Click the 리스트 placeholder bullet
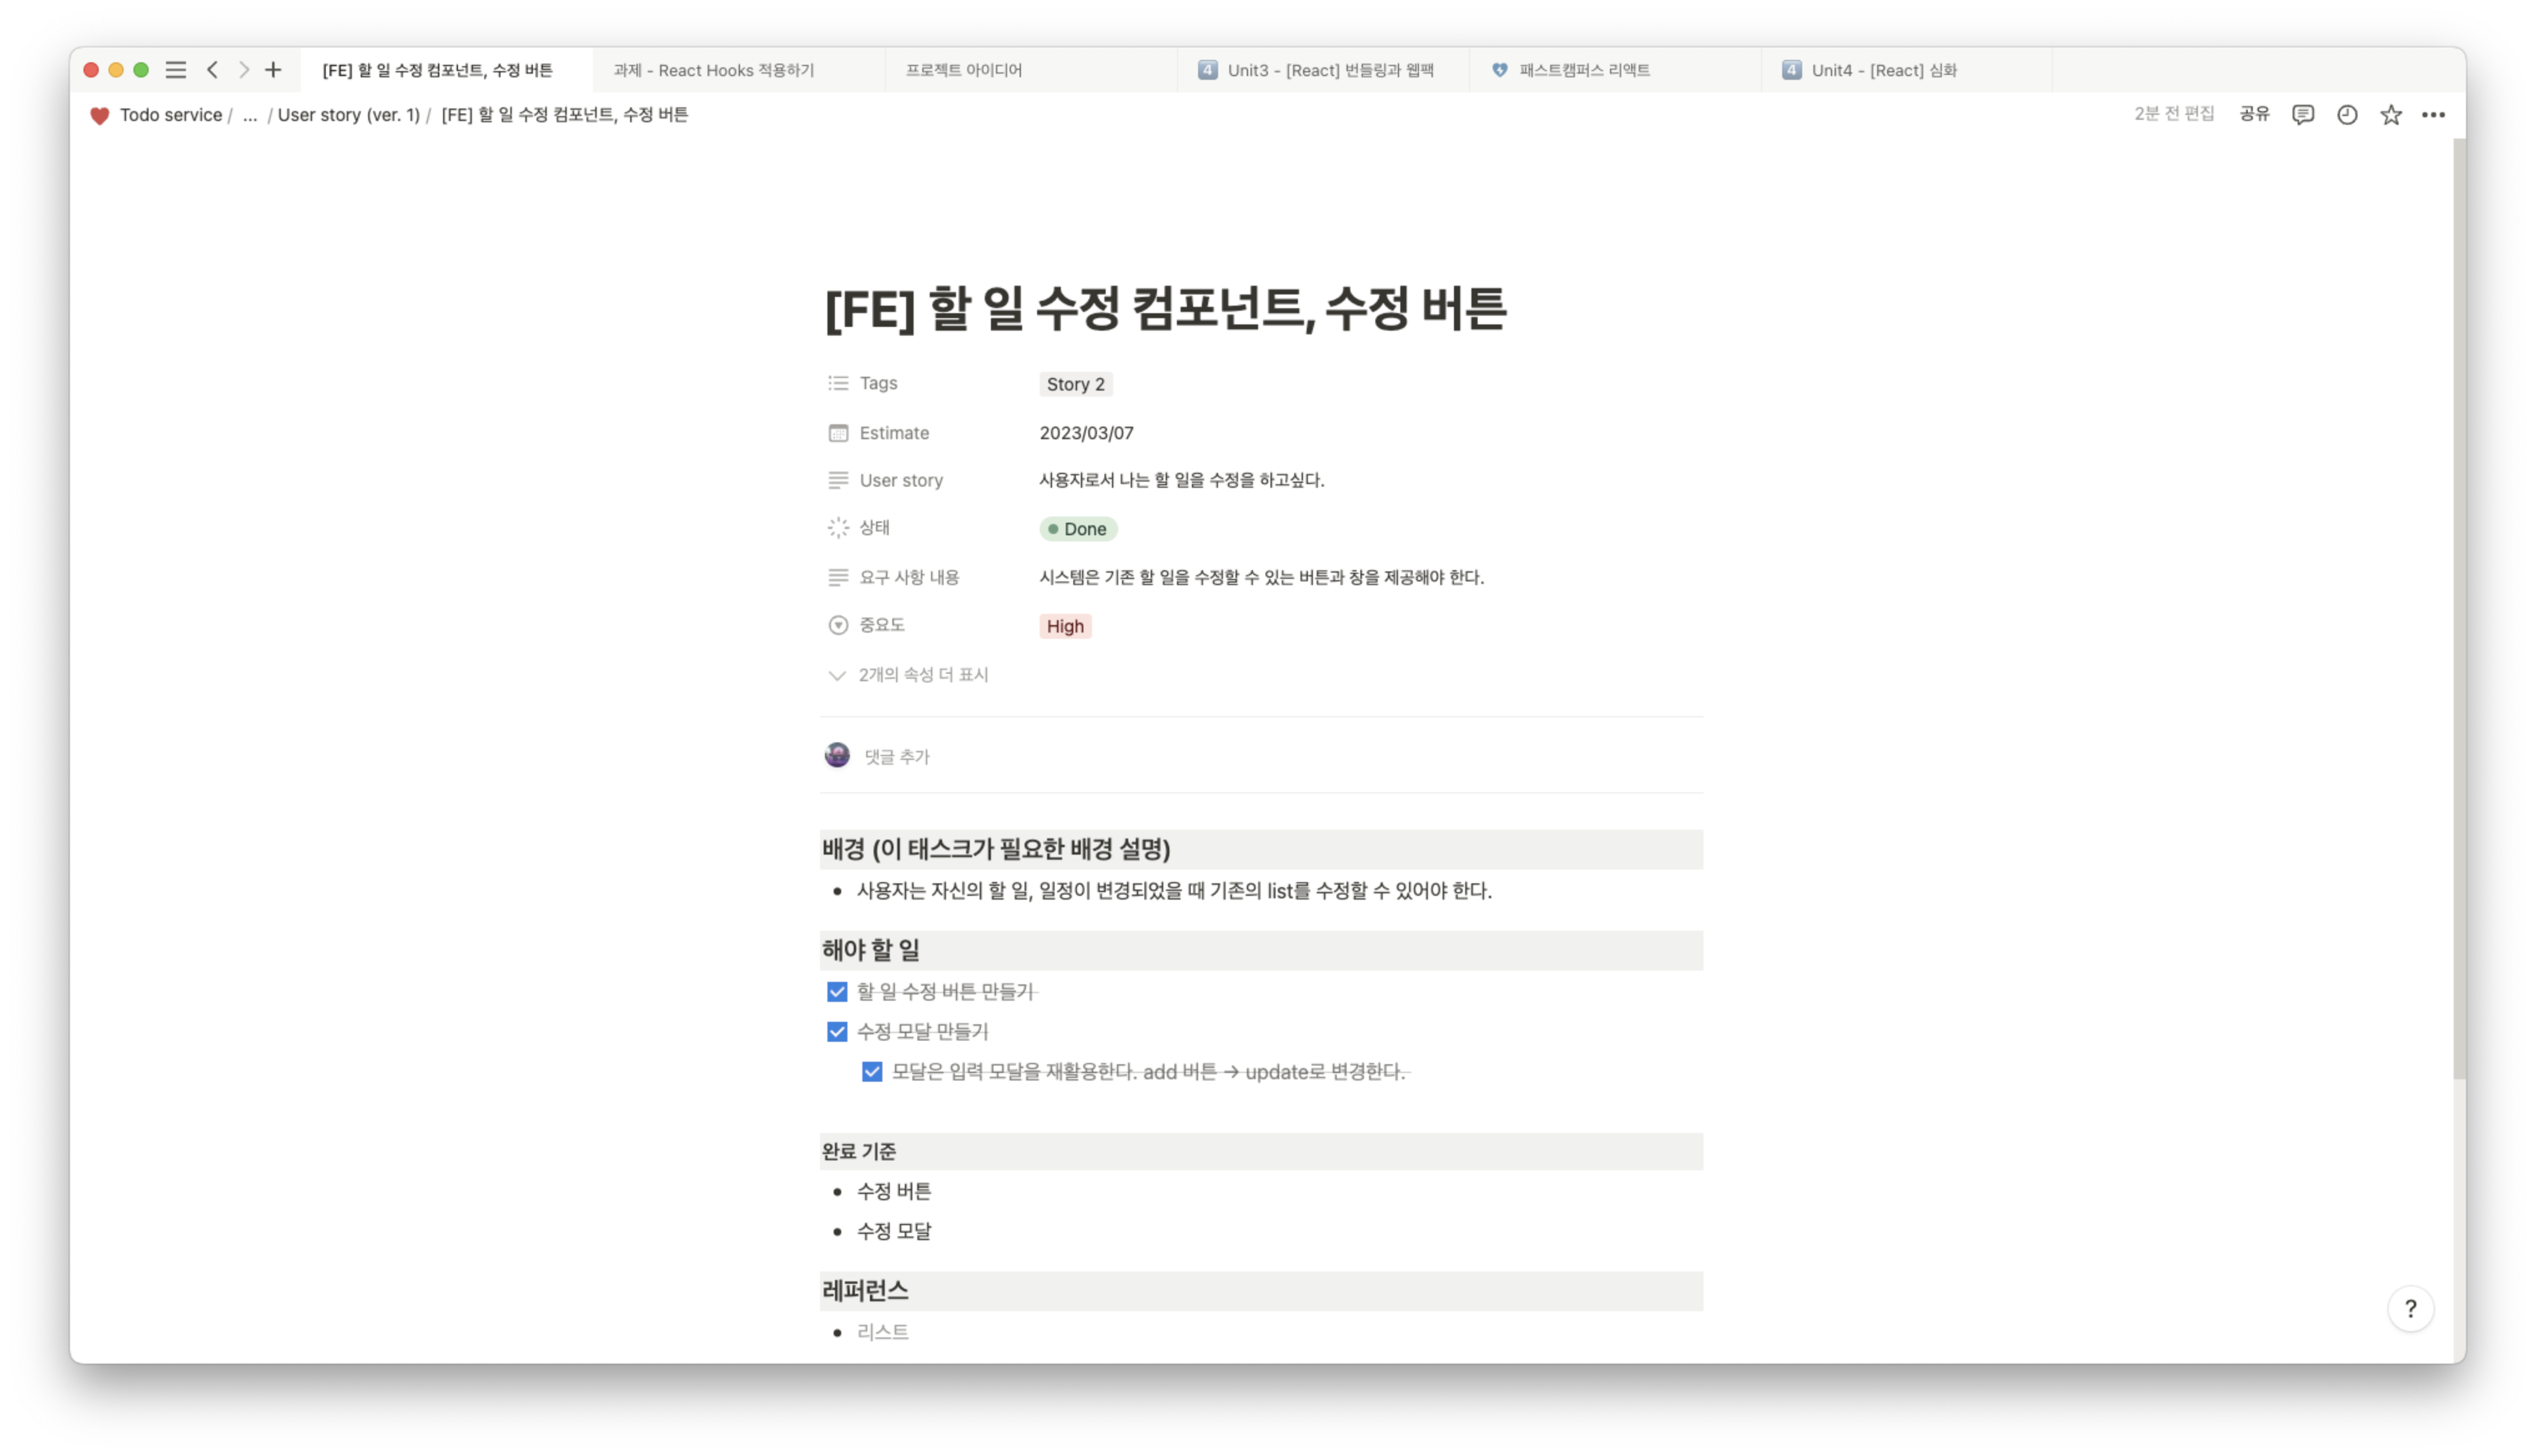The height and width of the screenshot is (1456, 2536). coord(883,1332)
